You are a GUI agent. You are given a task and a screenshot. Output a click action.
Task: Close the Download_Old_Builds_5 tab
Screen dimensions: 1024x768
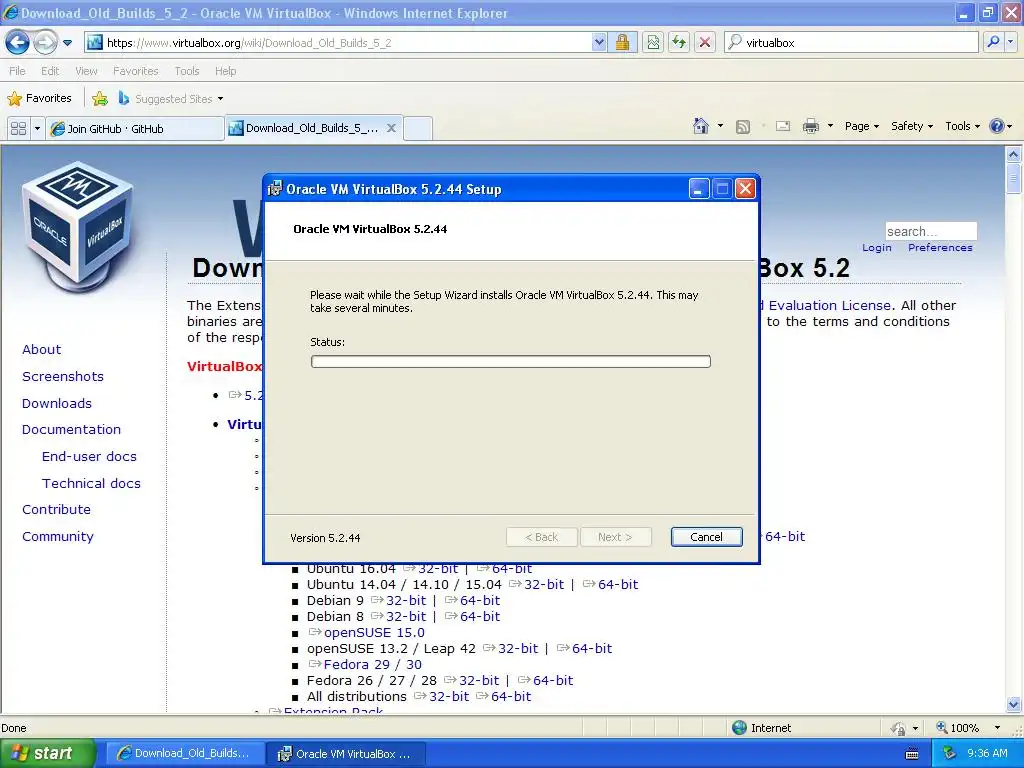[x=391, y=128]
